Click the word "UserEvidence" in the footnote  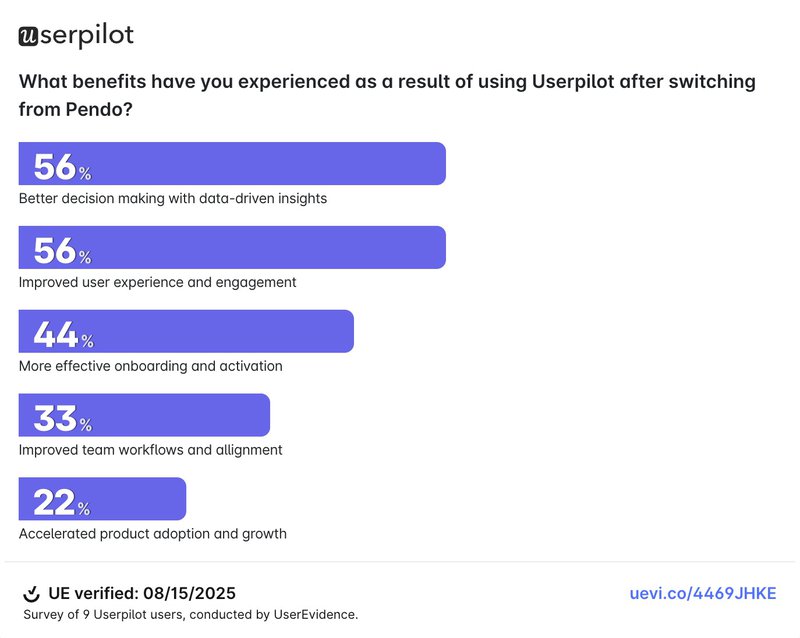point(317,615)
